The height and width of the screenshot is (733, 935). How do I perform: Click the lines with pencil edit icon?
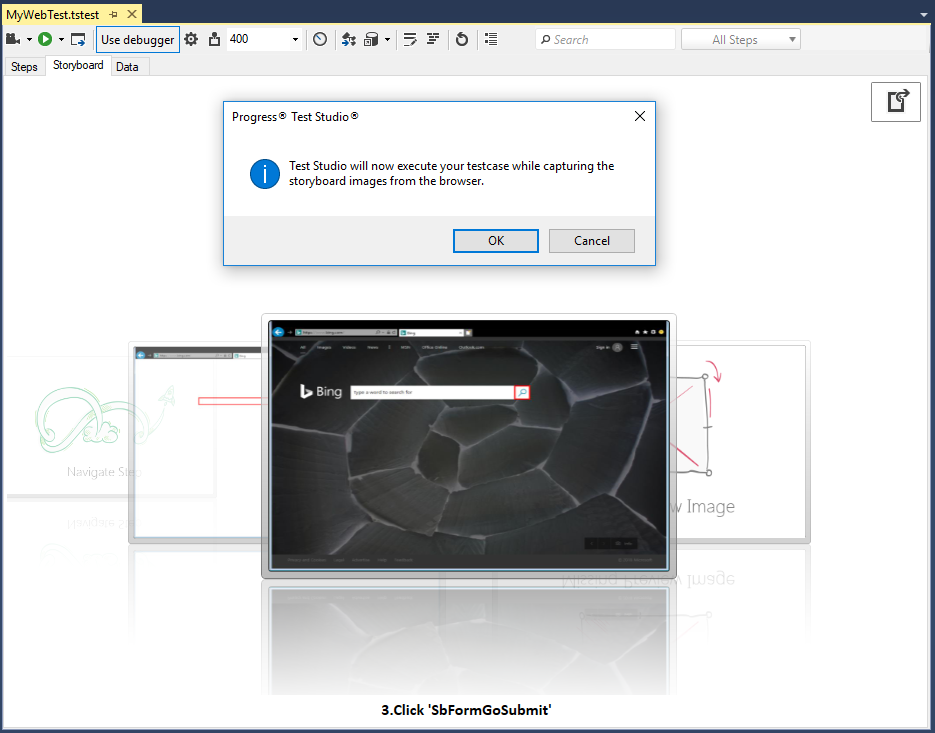pos(410,39)
